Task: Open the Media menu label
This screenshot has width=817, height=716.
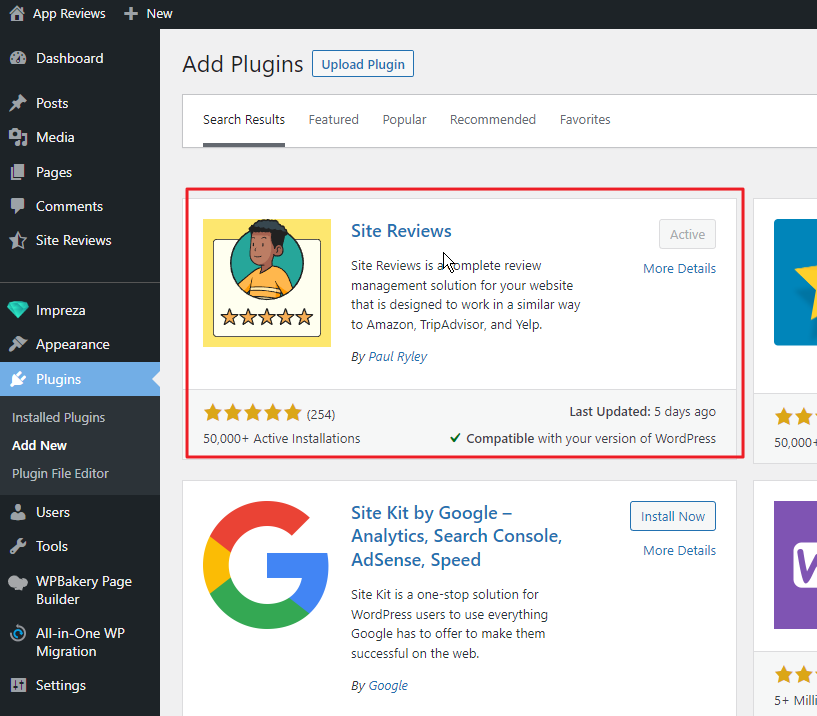Action: coord(55,138)
